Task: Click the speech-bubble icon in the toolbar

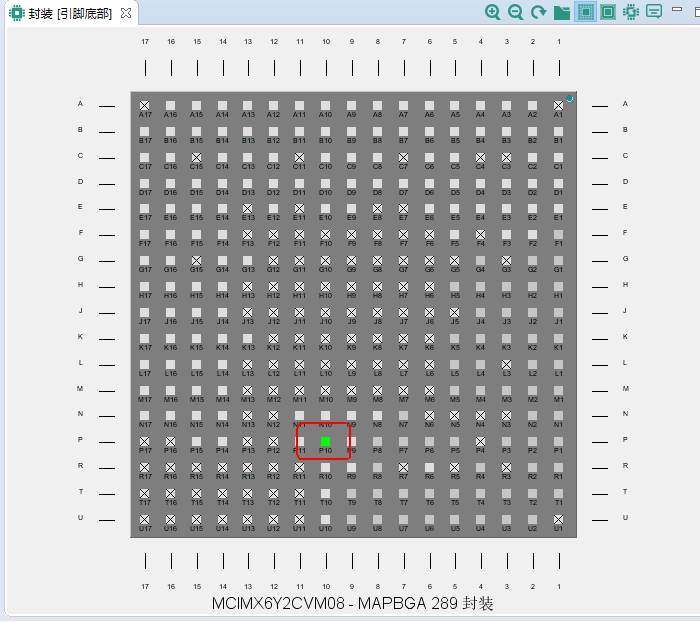Action: [x=654, y=12]
